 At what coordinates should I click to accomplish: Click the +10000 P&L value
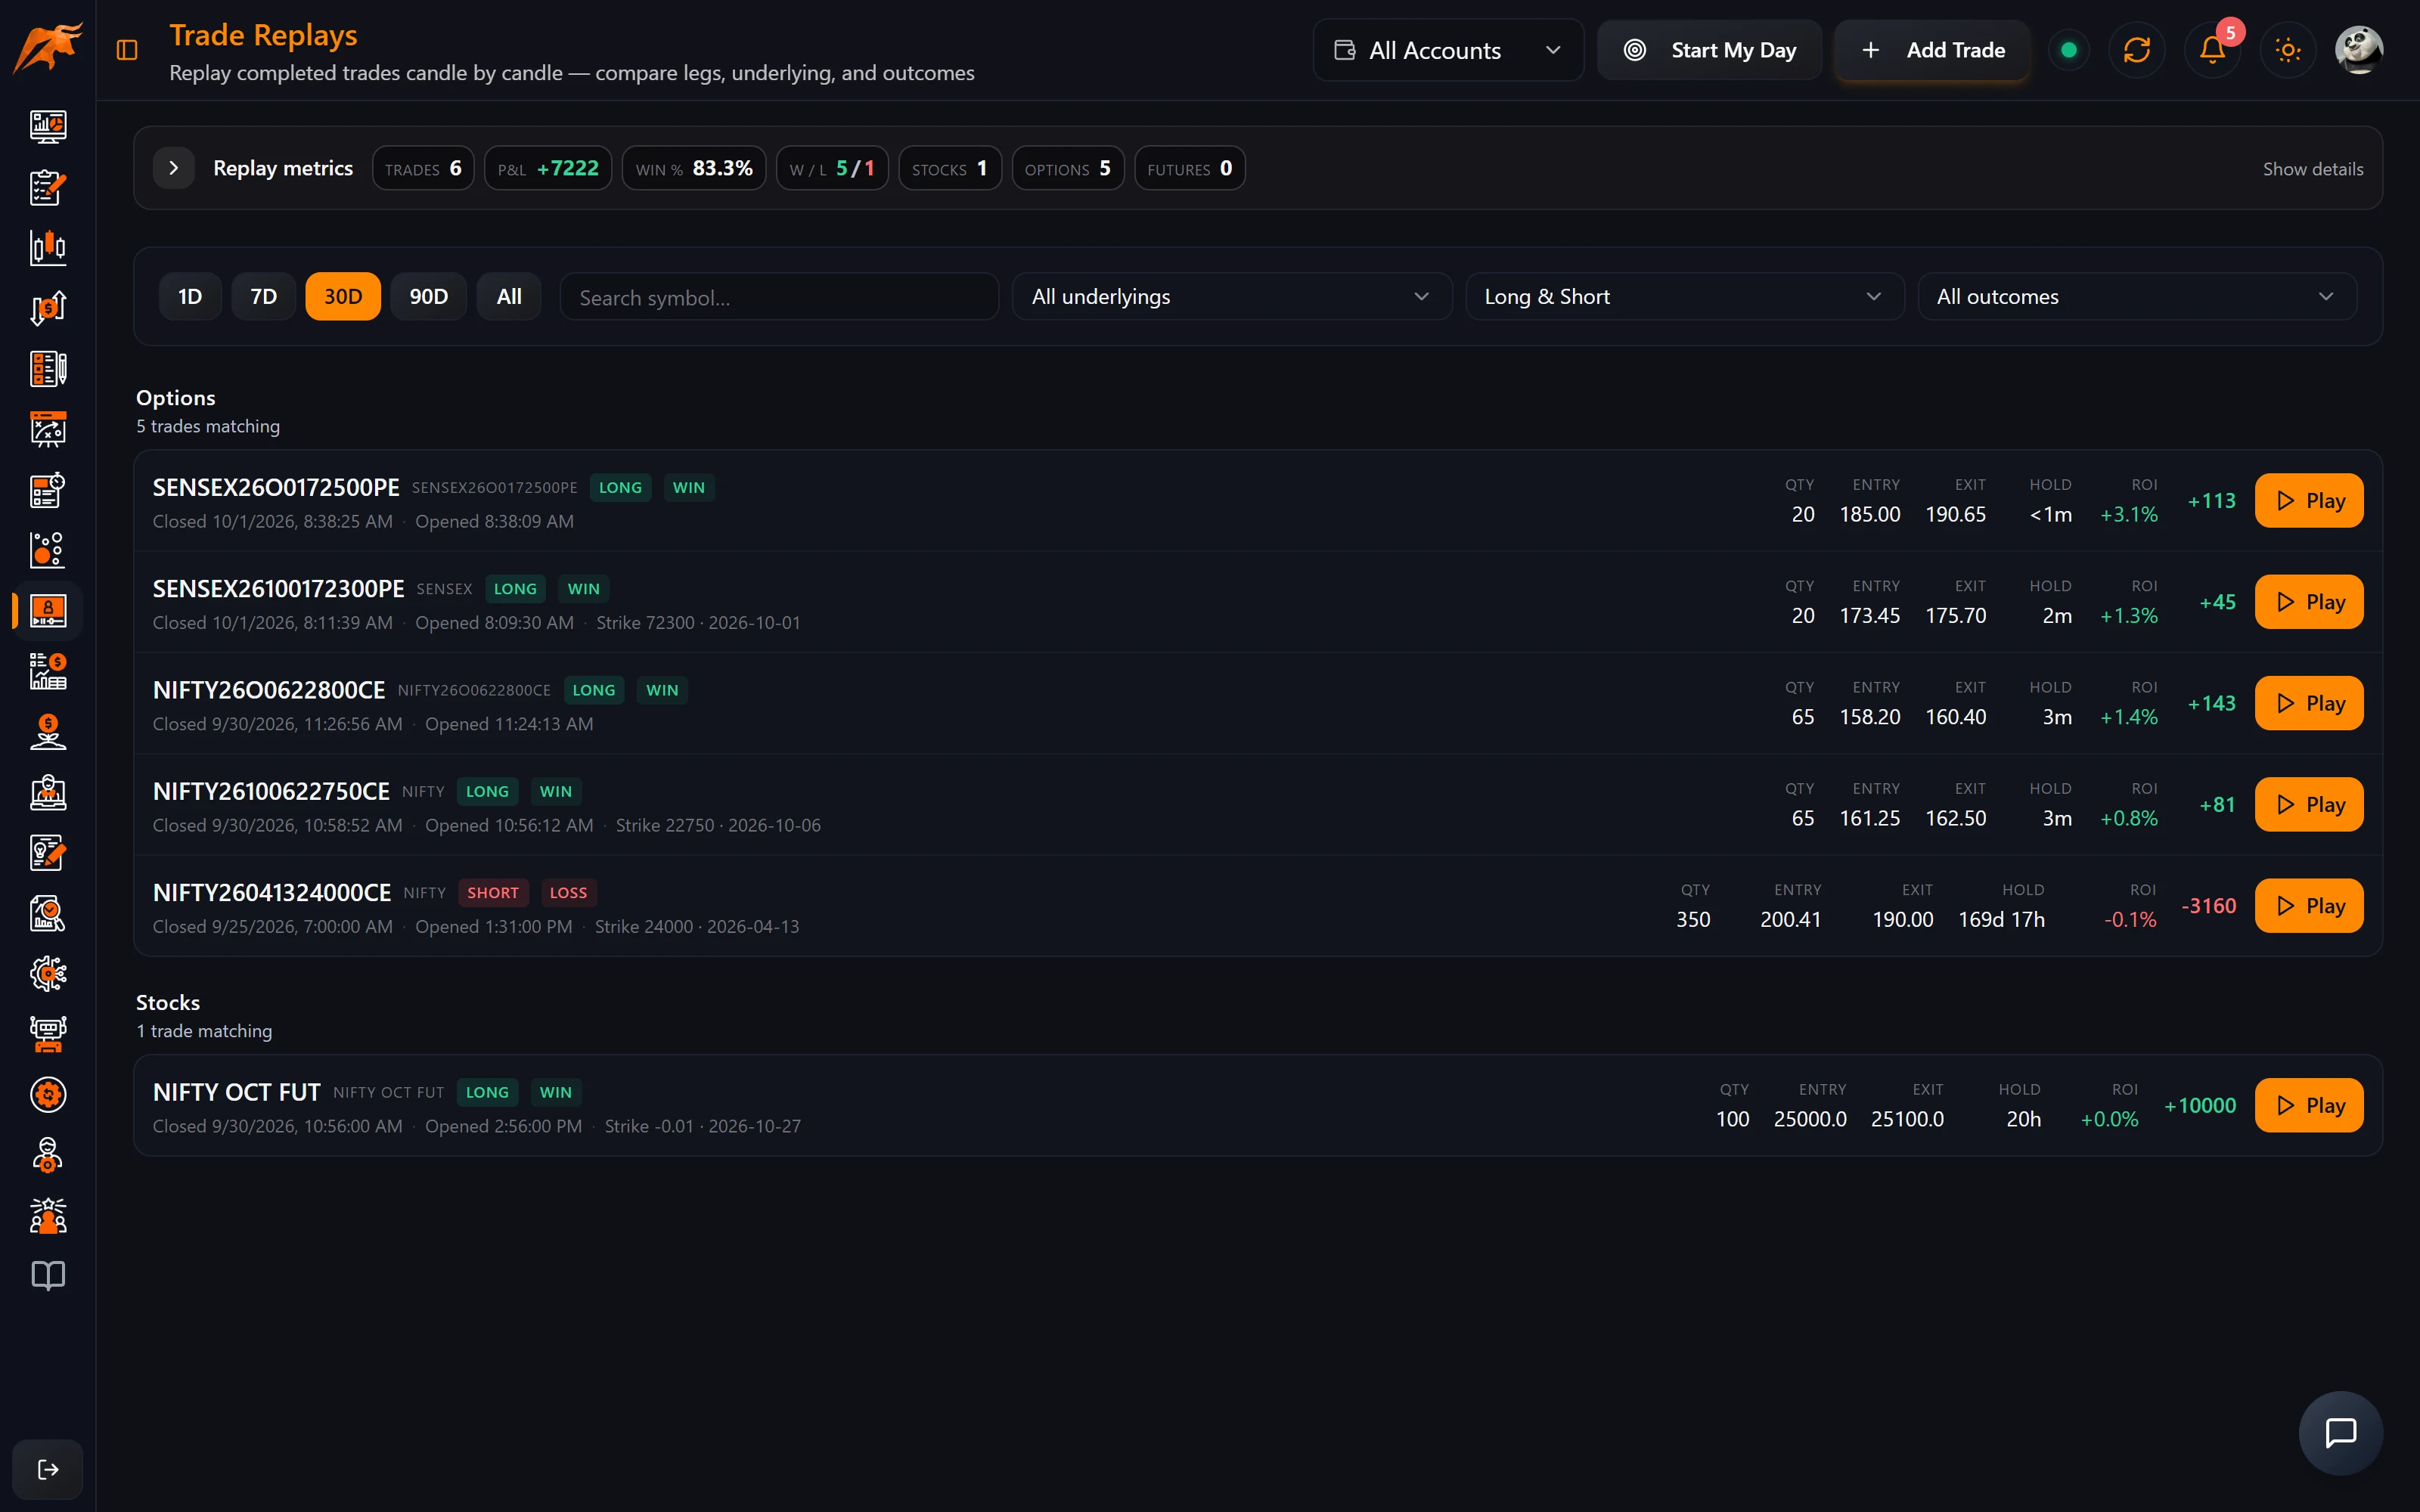(x=2200, y=1105)
